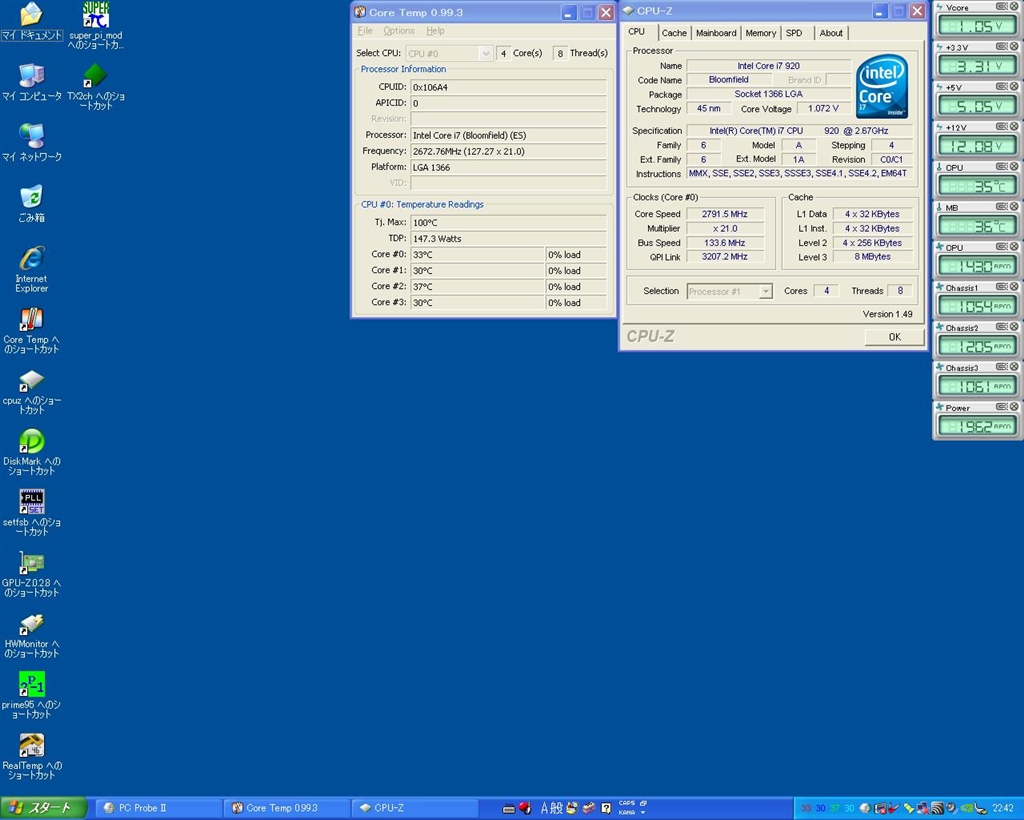Open the TX2ch desktop shortcut

click(x=95, y=76)
